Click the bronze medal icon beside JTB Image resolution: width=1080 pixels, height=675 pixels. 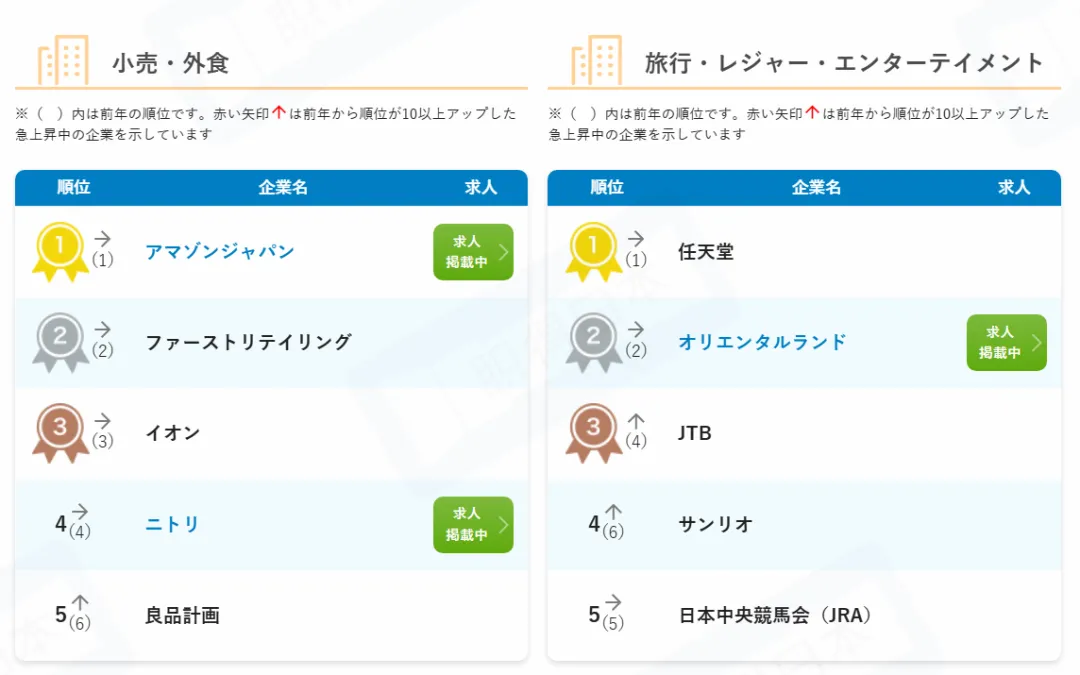593,433
